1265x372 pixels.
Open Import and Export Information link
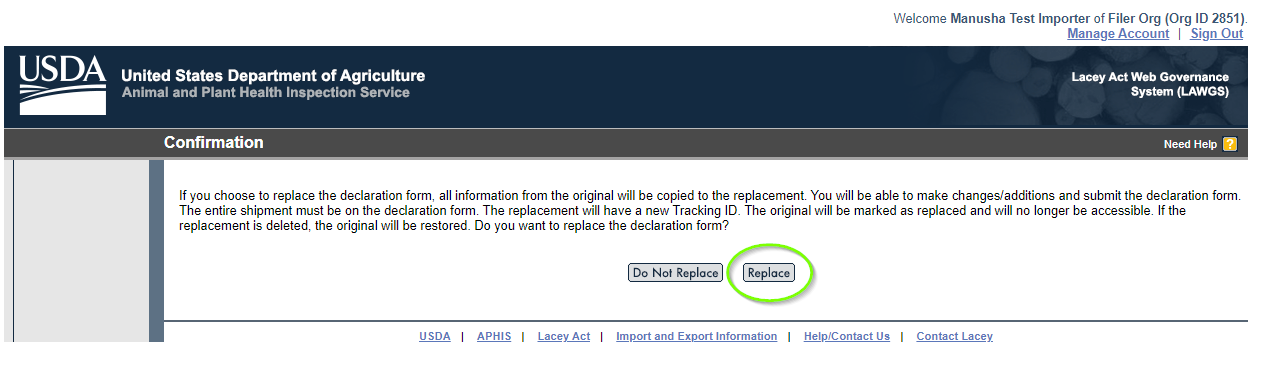point(696,337)
